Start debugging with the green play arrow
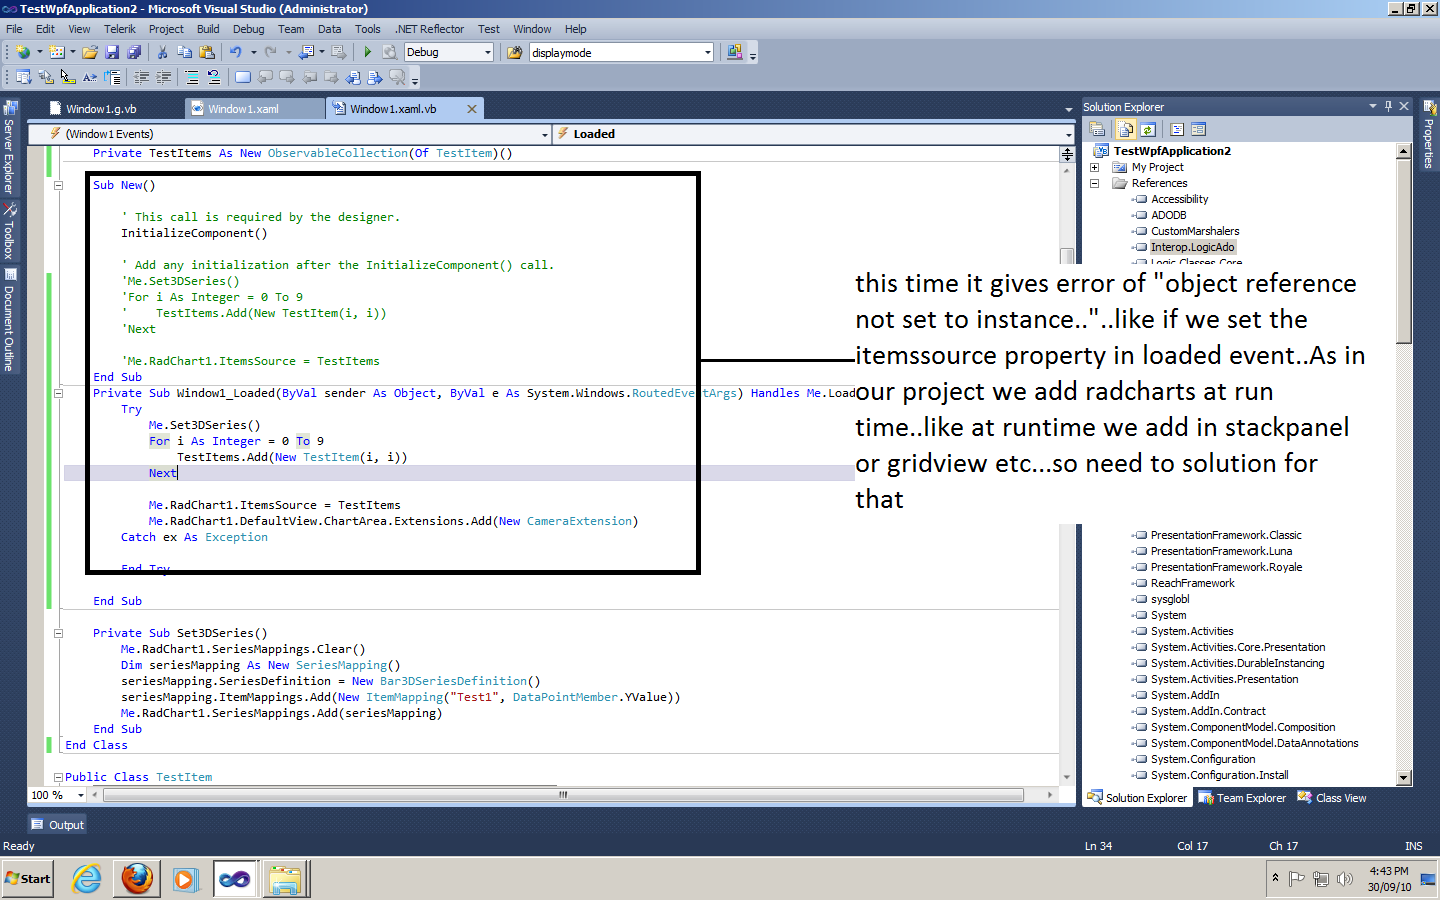This screenshot has width=1440, height=900. pyautogui.click(x=367, y=52)
